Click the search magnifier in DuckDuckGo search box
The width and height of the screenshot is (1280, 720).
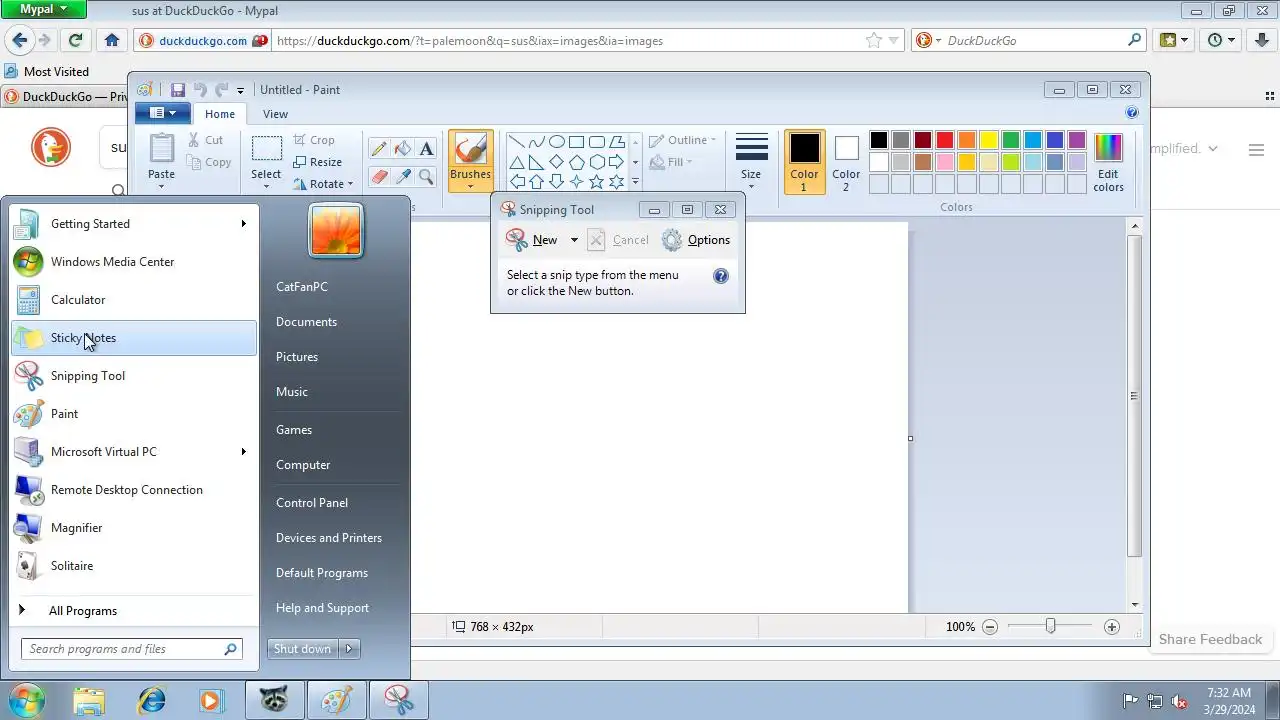pyautogui.click(x=1135, y=40)
